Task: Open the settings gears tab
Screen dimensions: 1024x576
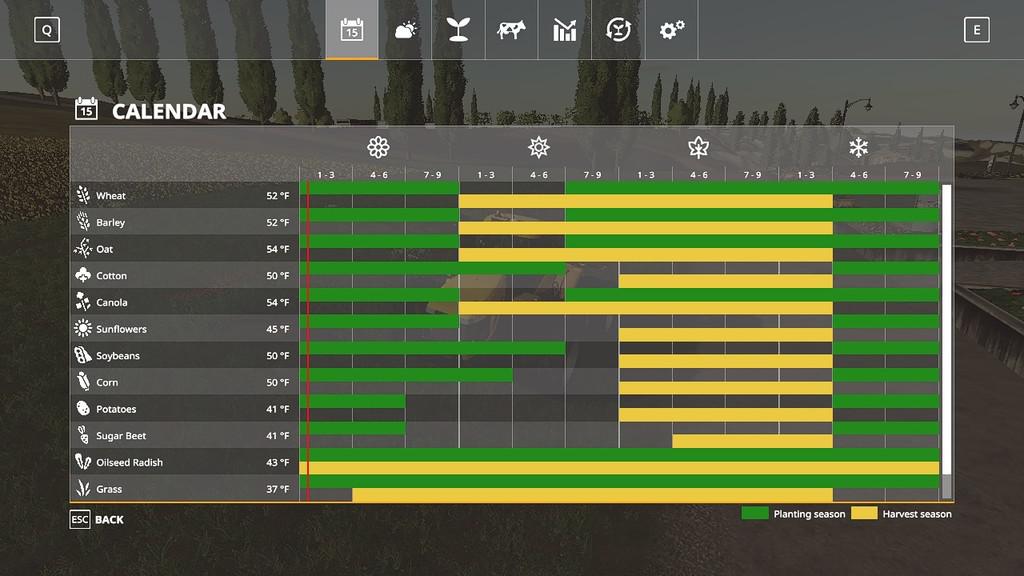Action: pos(671,30)
